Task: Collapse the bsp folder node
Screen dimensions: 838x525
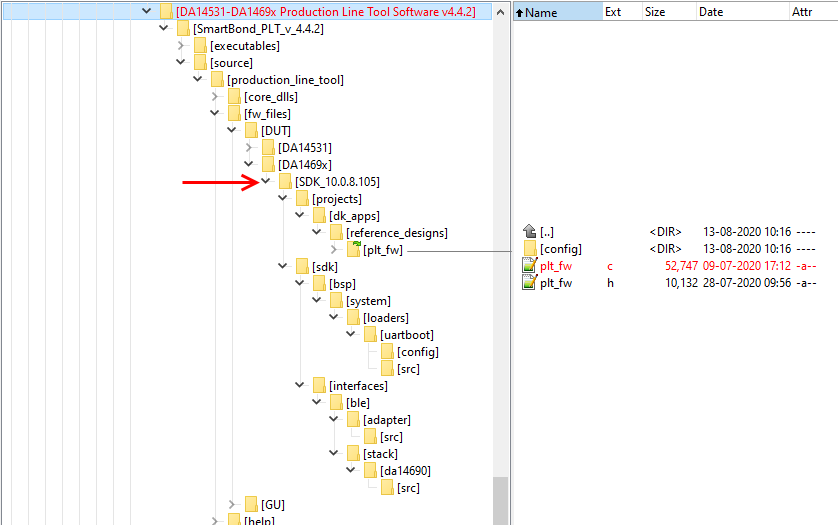Action: coord(300,283)
